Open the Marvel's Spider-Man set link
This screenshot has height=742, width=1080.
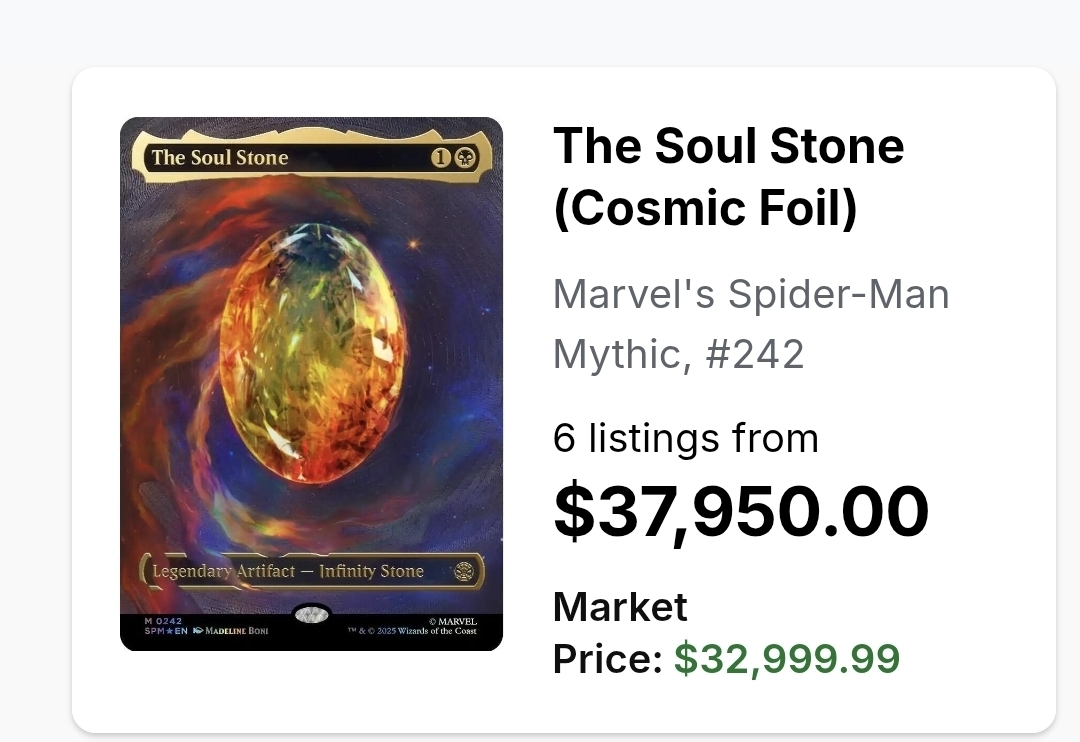pyautogui.click(x=750, y=294)
